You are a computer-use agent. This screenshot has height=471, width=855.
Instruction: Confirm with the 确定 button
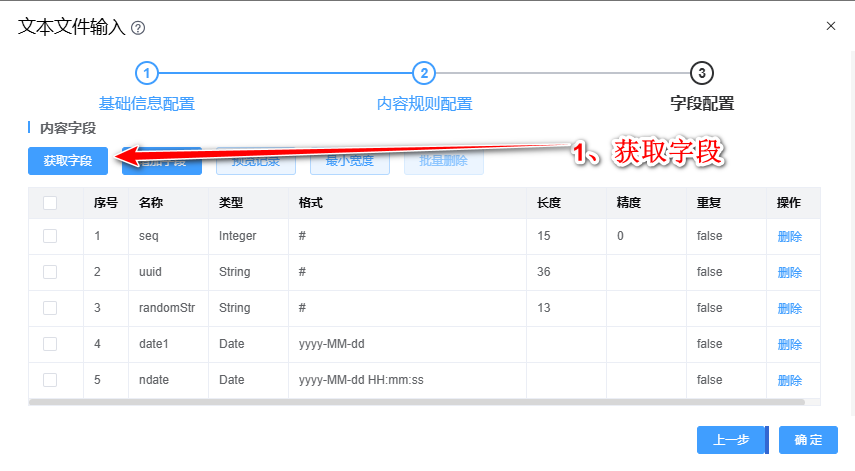point(808,440)
